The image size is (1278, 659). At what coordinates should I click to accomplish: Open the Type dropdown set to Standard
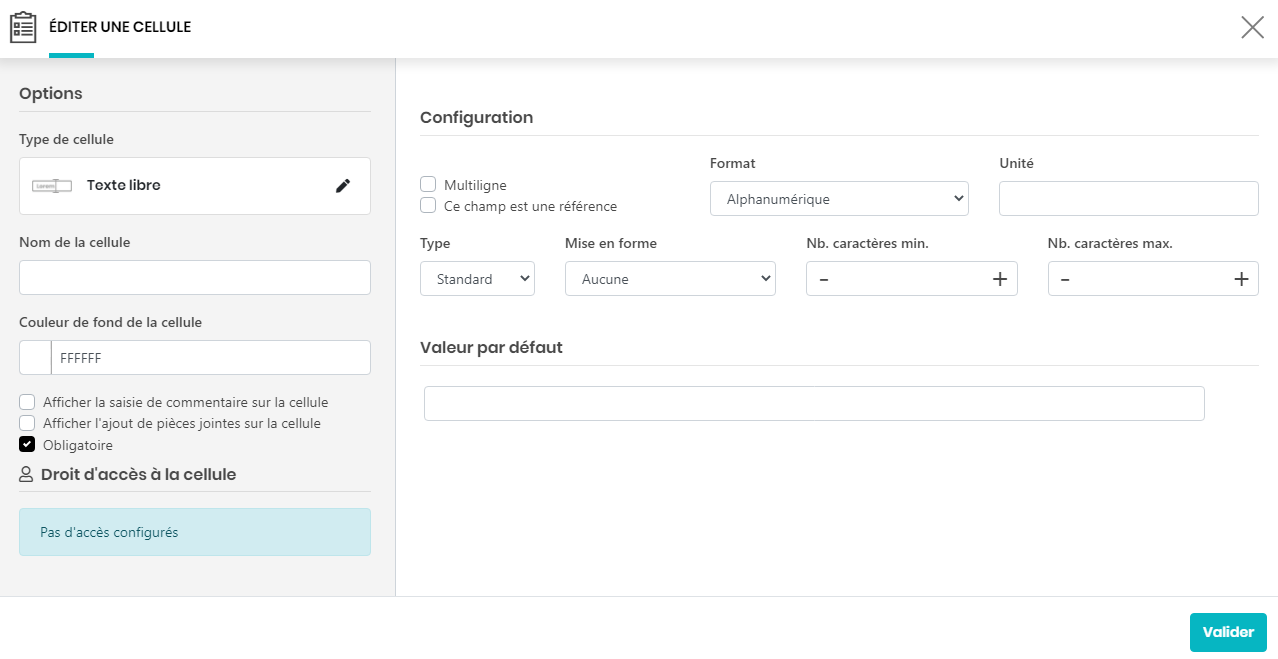[477, 279]
